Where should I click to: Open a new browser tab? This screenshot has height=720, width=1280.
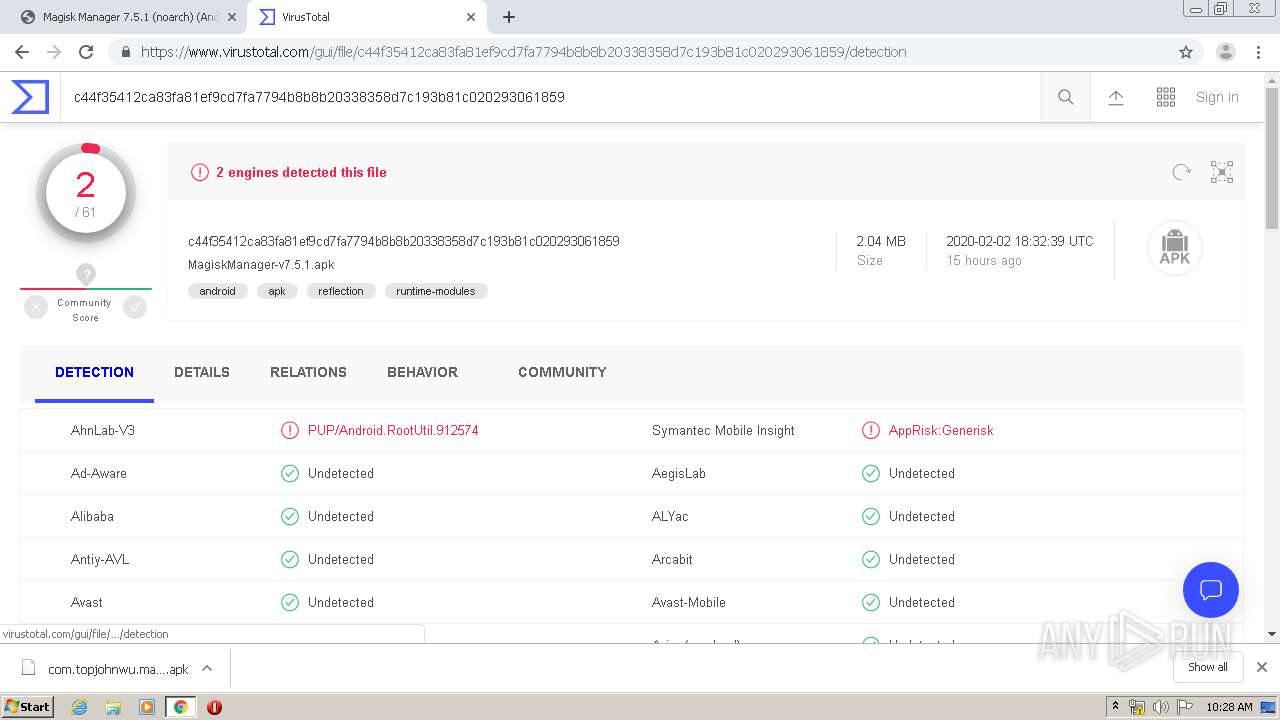[x=509, y=17]
